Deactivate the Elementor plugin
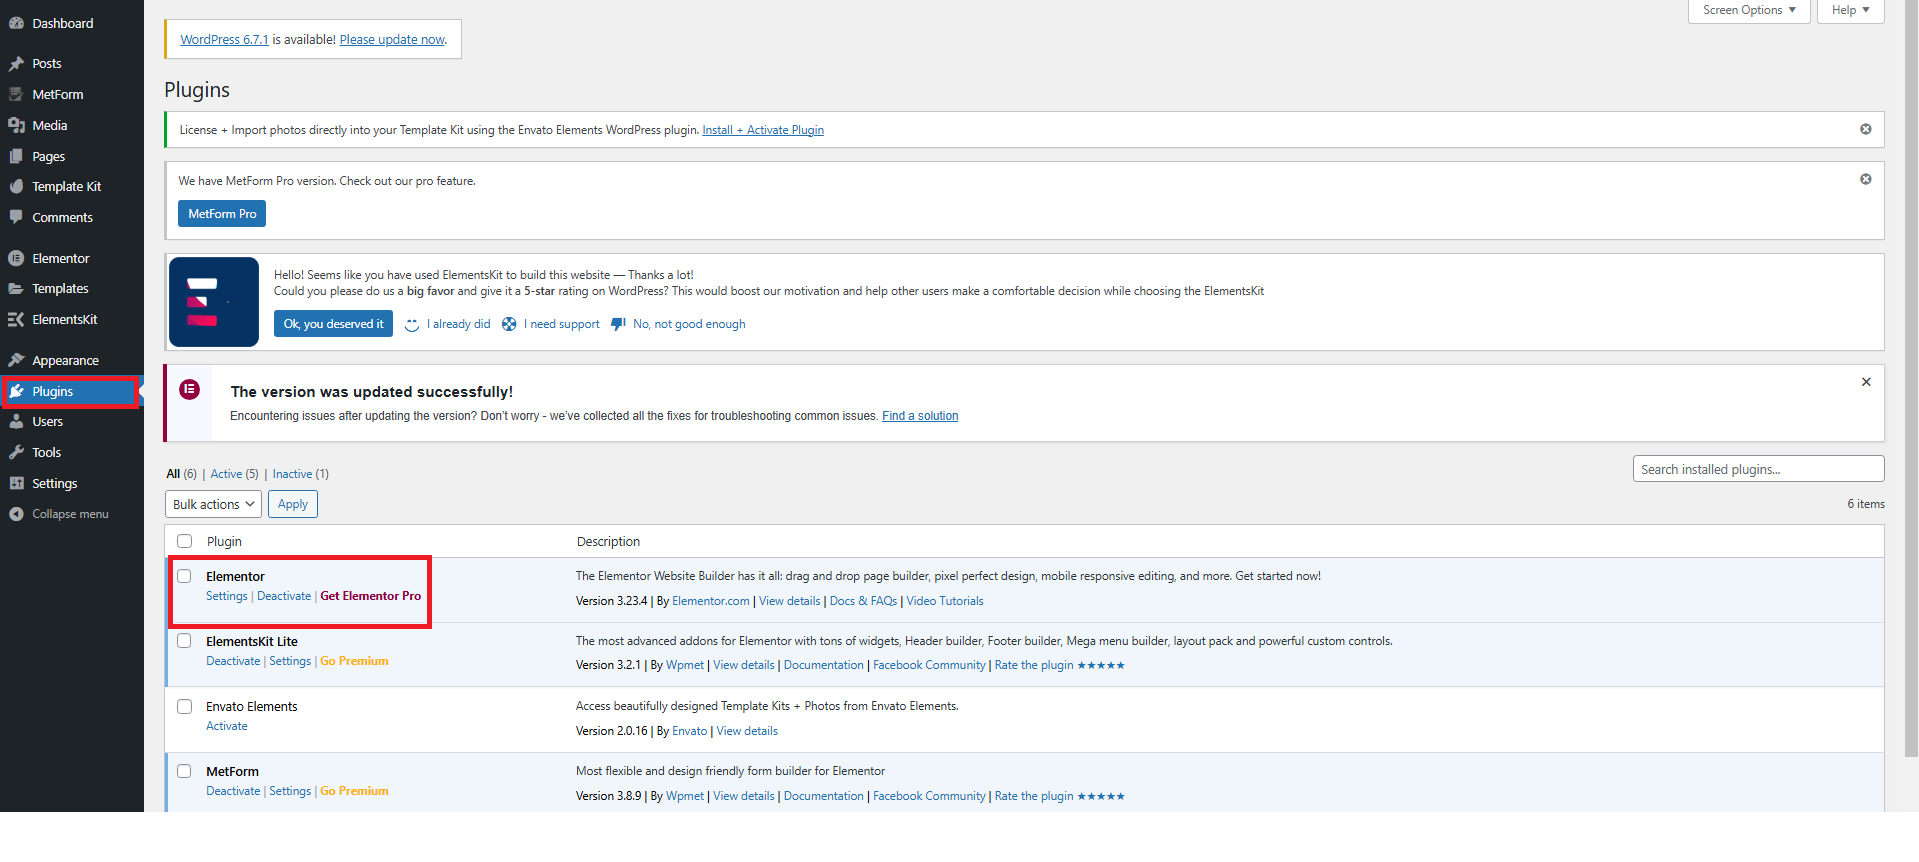 pyautogui.click(x=284, y=596)
